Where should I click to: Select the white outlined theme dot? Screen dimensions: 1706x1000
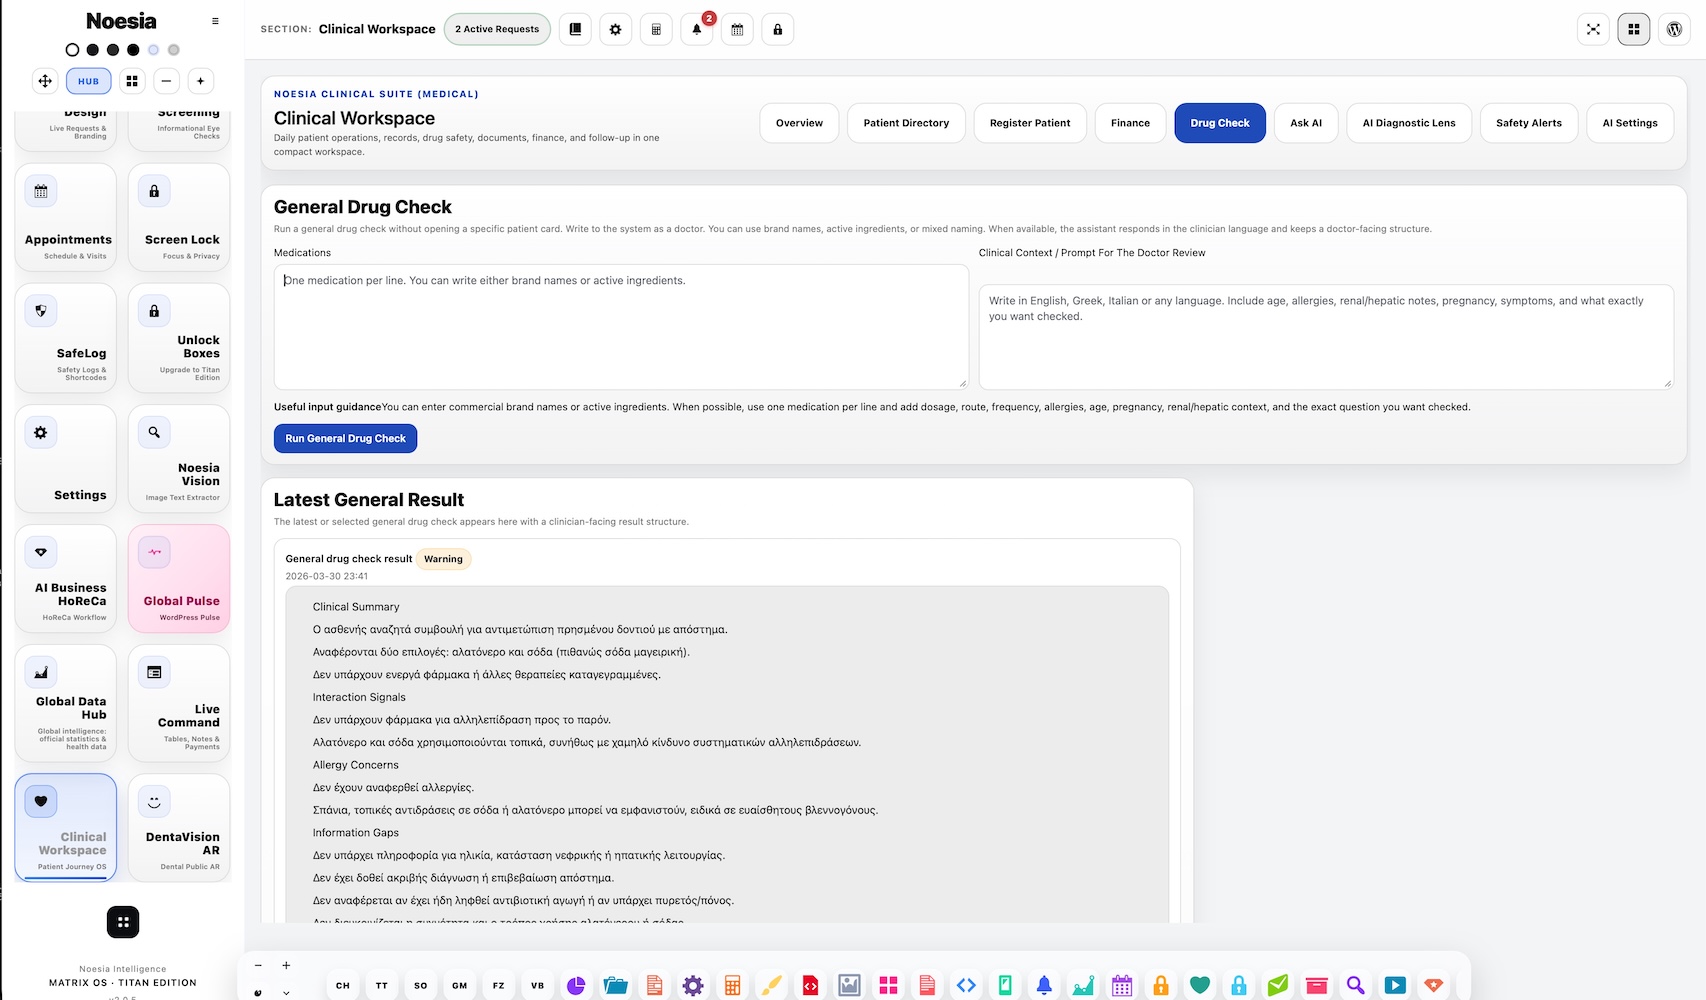72,49
